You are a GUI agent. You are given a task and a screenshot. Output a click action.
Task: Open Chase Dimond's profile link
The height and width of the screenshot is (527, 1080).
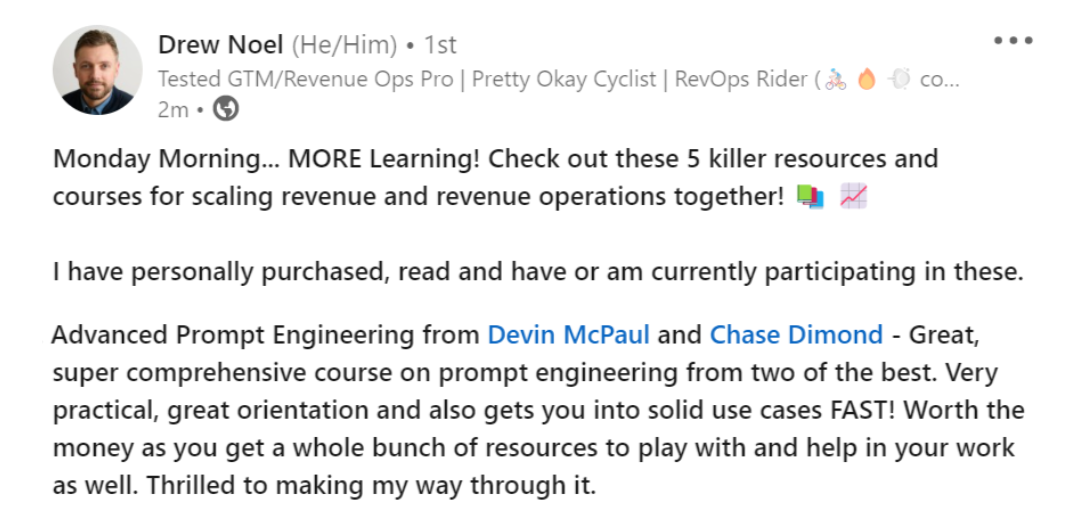pyautogui.click(x=796, y=334)
